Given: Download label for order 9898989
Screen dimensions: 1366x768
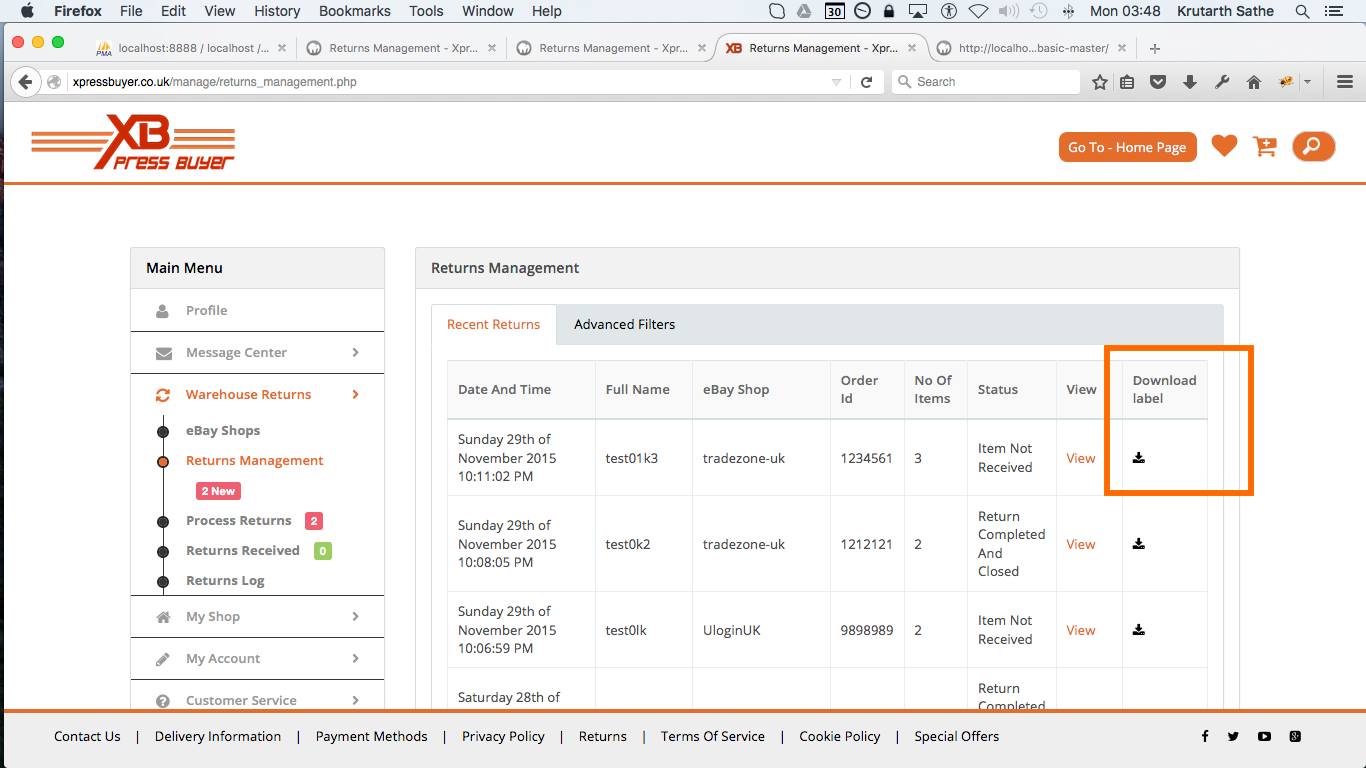Looking at the screenshot, I should (1138, 630).
